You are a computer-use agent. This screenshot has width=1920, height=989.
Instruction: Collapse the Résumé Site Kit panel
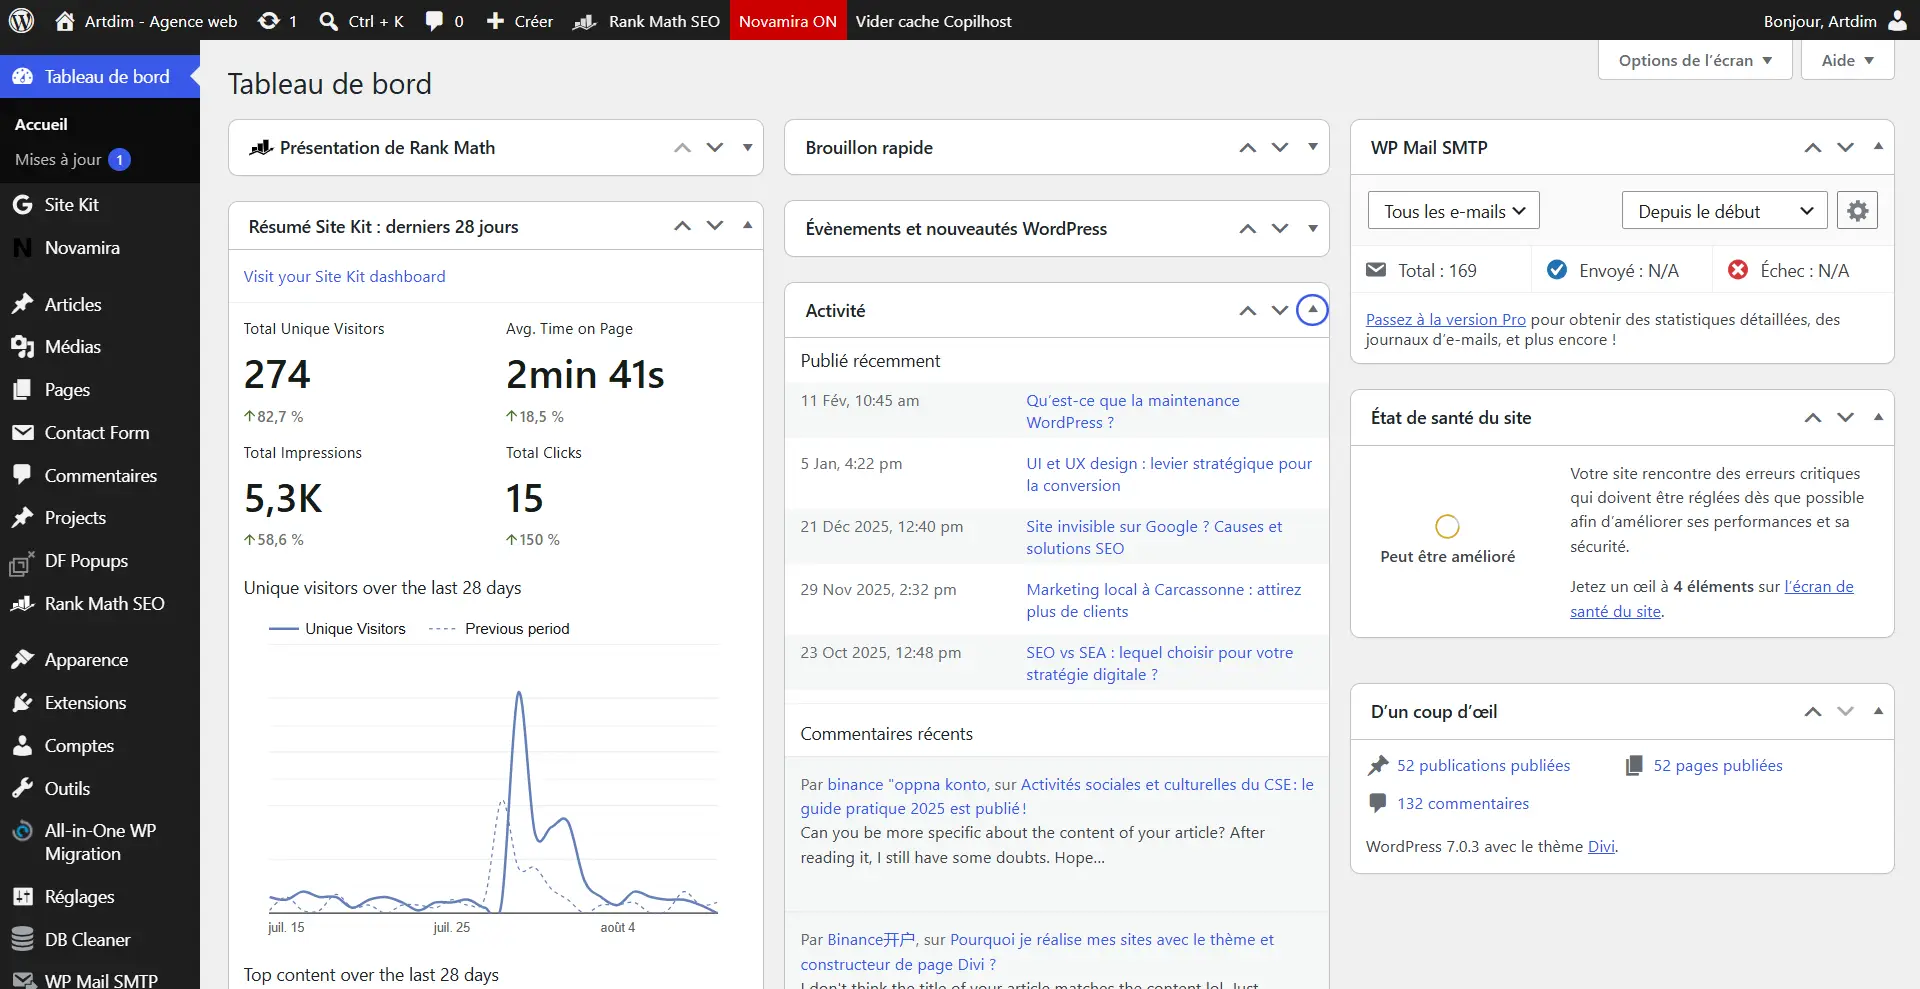click(747, 226)
